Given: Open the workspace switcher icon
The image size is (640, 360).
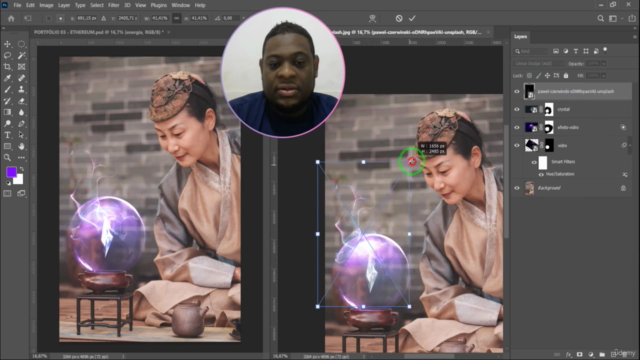Looking at the screenshot, I should pyautogui.click(x=613, y=18).
